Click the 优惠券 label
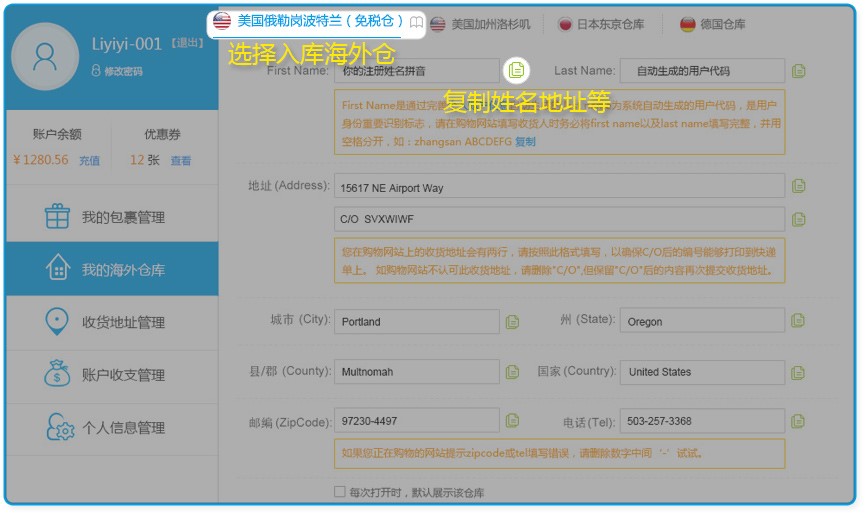 click(x=162, y=134)
